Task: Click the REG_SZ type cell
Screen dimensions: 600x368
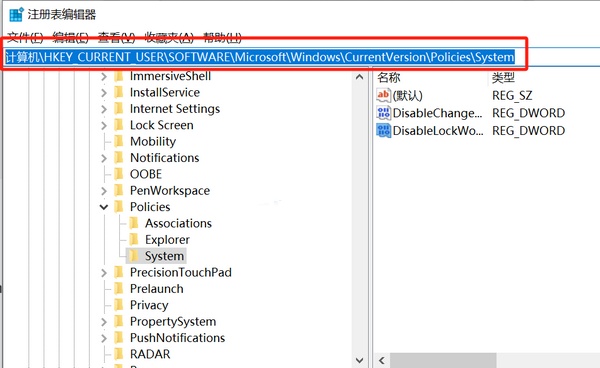Action: pos(512,95)
